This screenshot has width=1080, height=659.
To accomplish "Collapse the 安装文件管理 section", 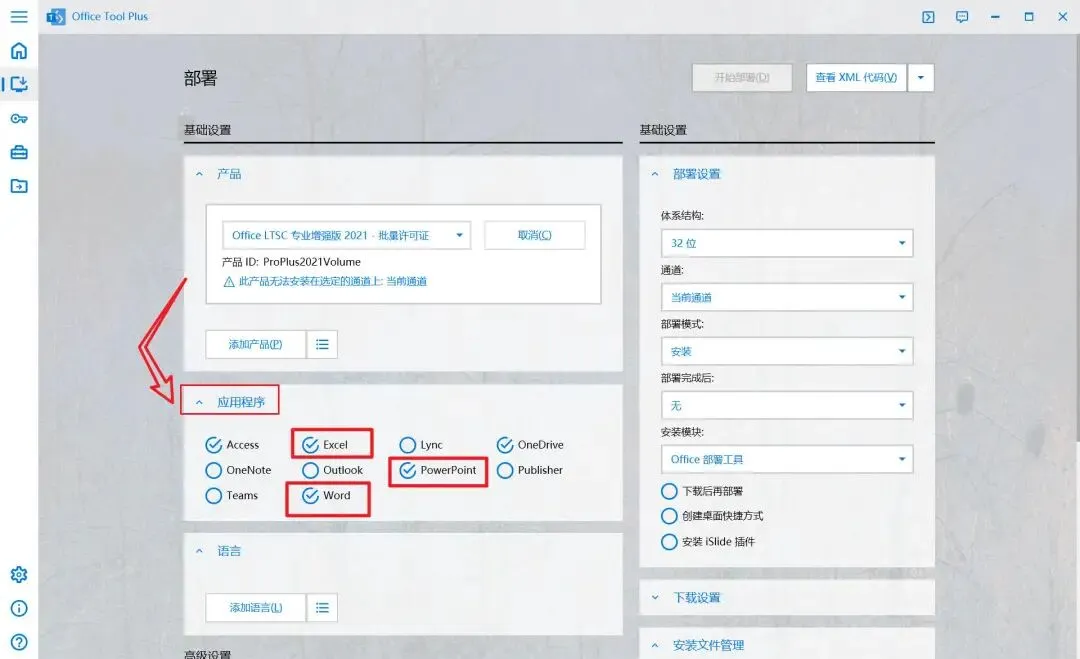I will pyautogui.click(x=655, y=645).
